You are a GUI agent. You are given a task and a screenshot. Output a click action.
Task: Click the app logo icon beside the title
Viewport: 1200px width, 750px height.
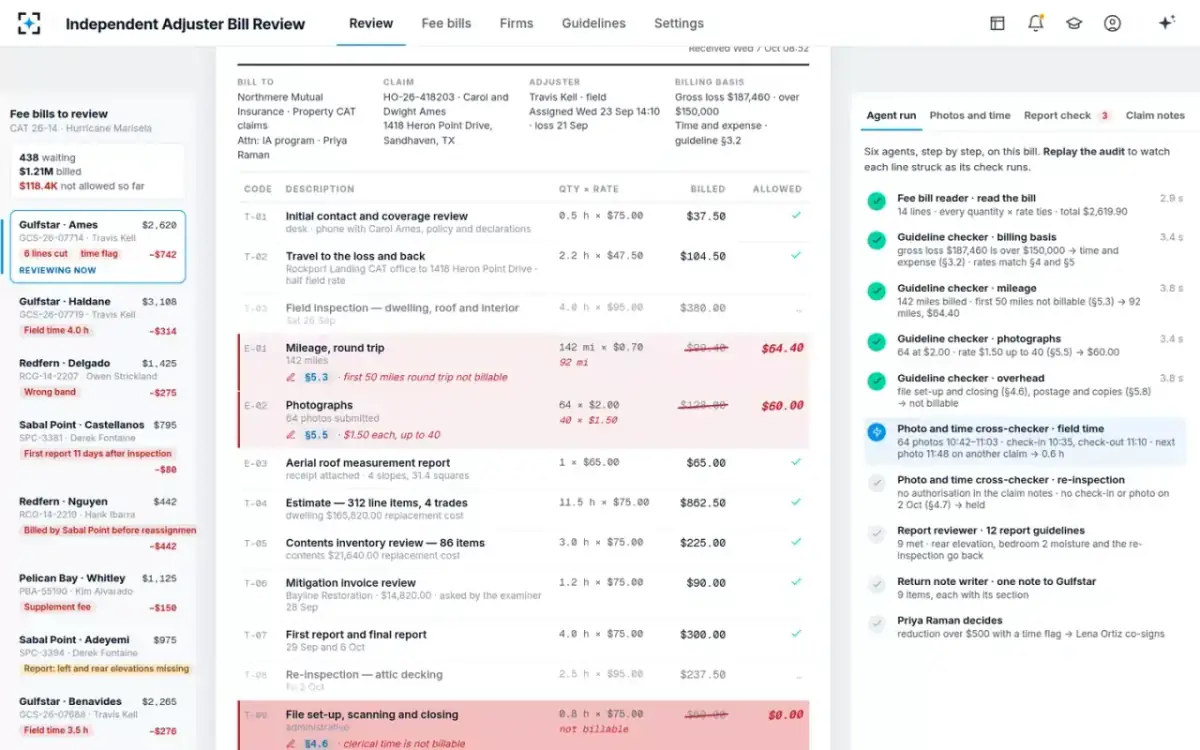(30, 23)
